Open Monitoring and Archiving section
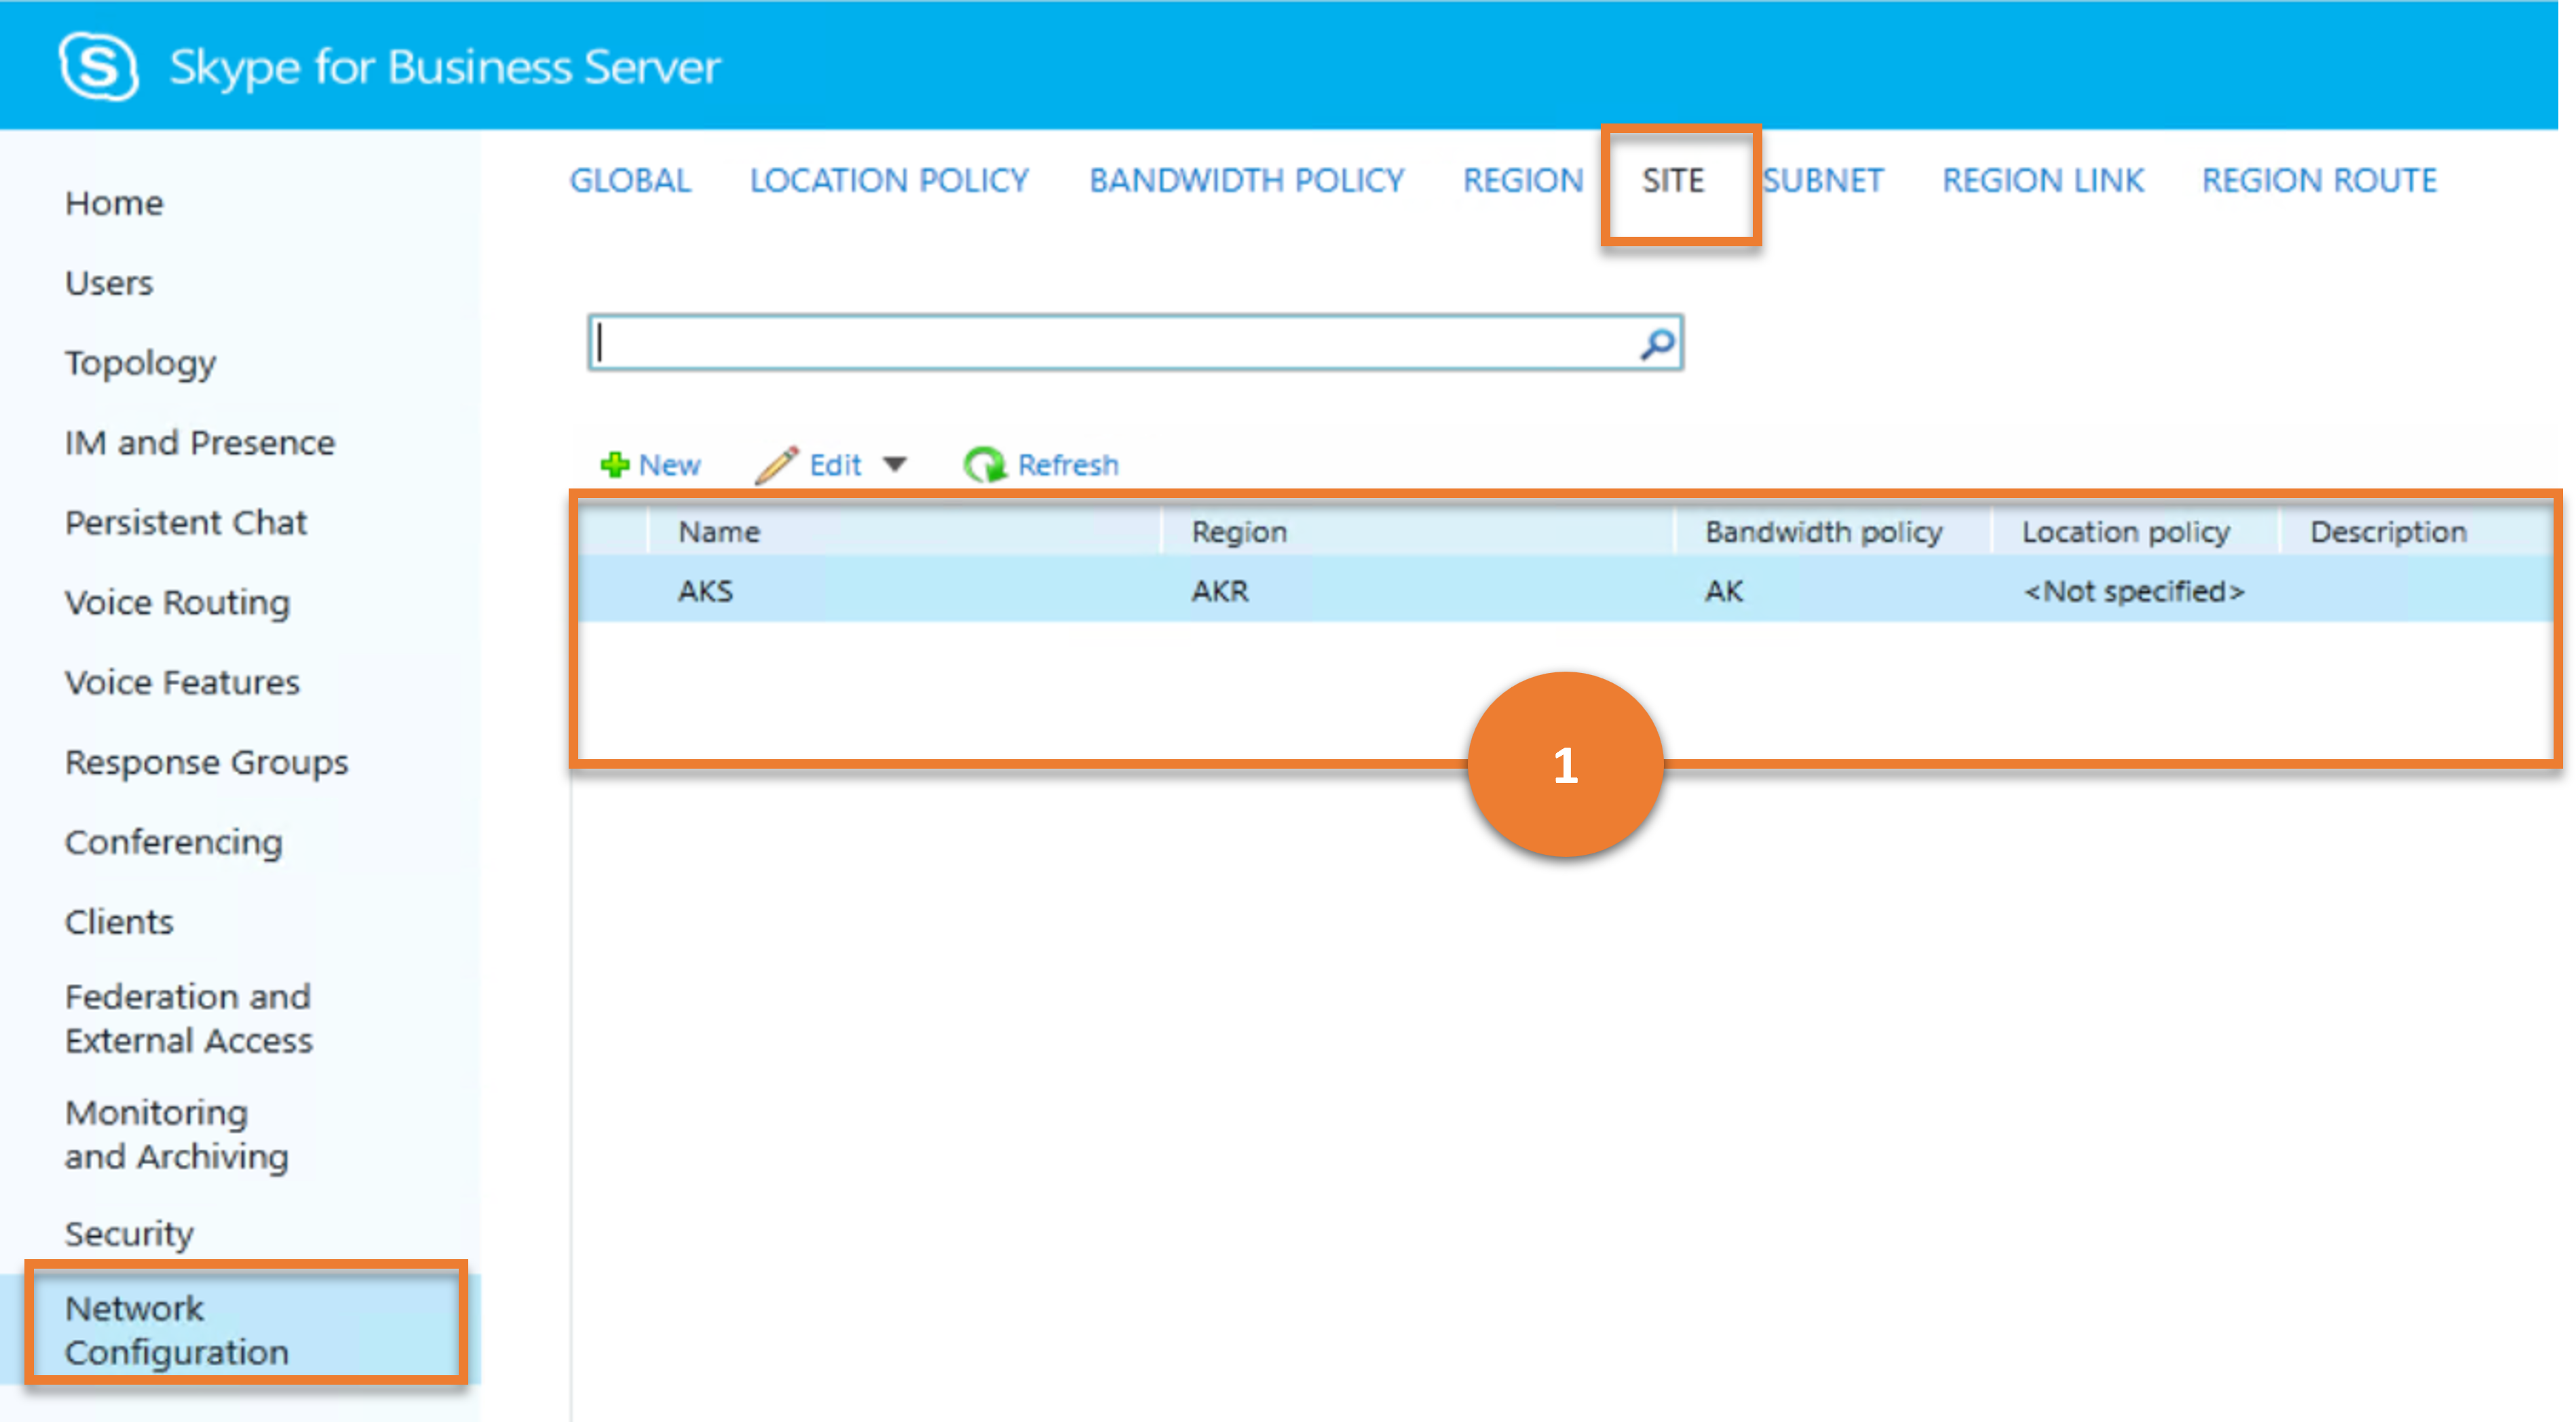This screenshot has height=1422, width=2576. coord(177,1135)
